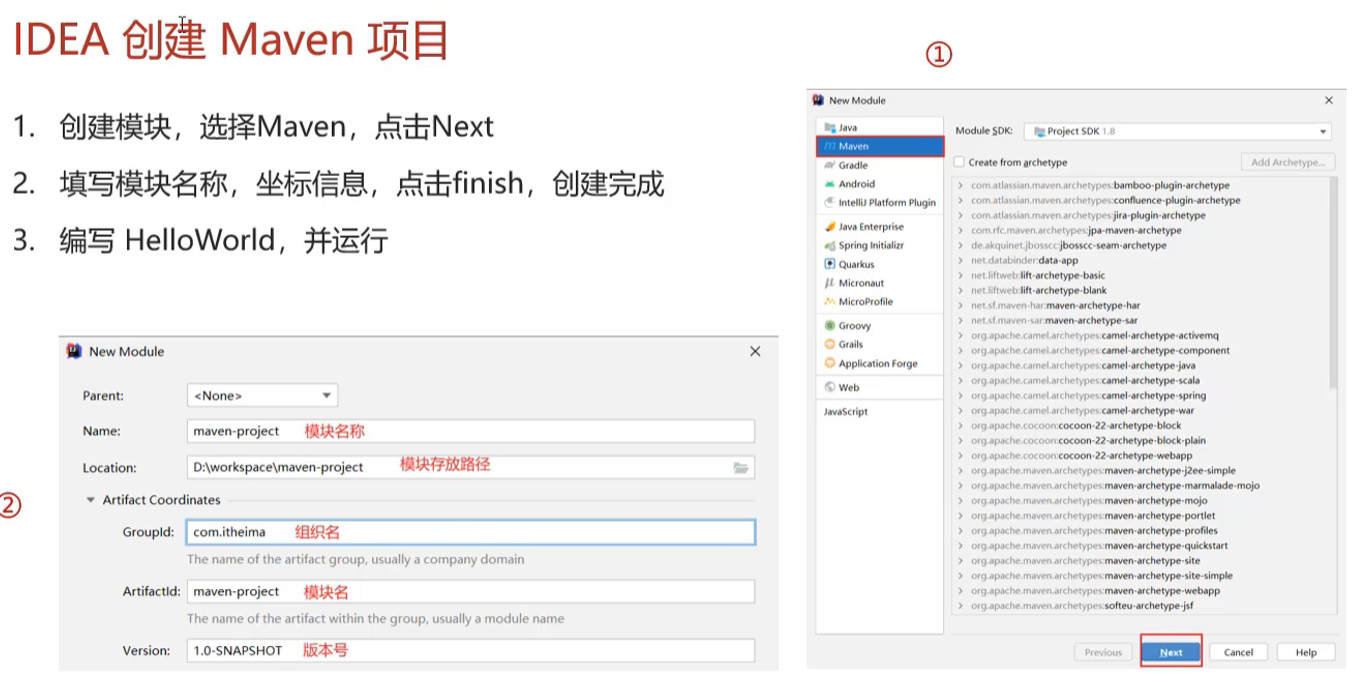Screen dimensions: 1363x684
Task: Expand bamboo-plugin-archetype entry
Action: pos(960,186)
